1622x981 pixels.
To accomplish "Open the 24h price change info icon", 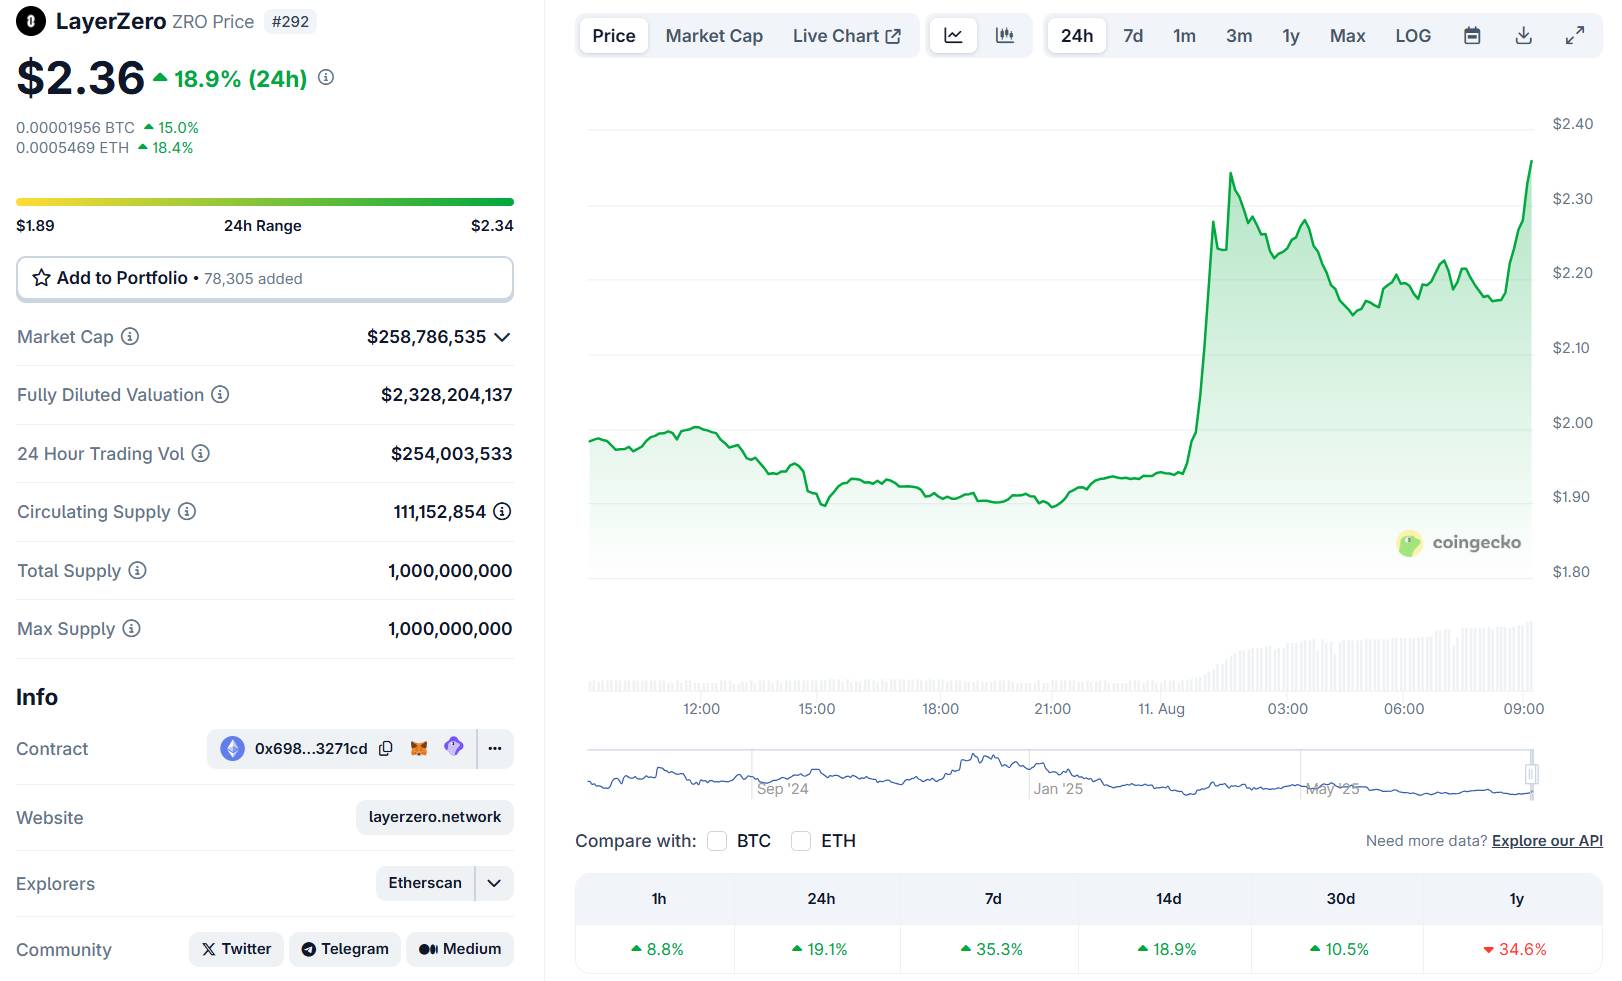I will 326,77.
